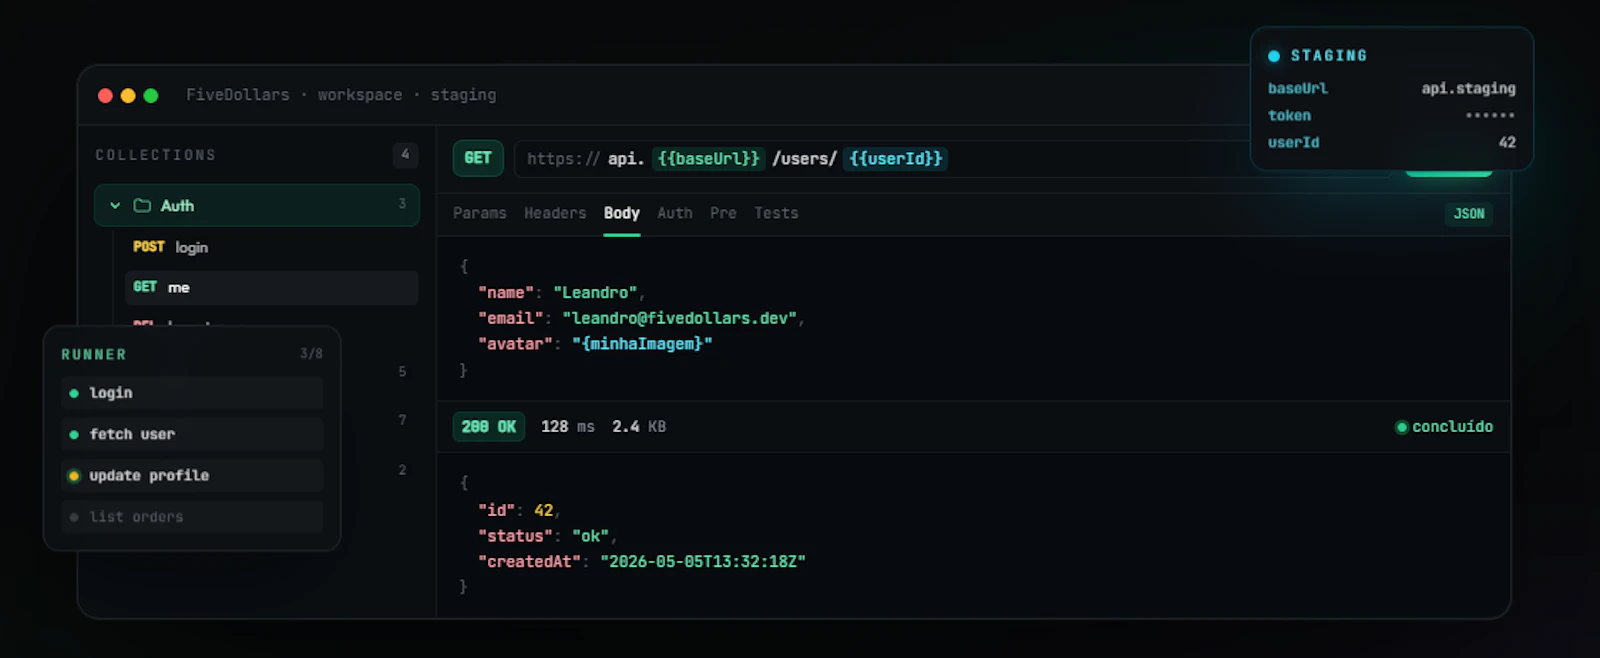Click the COLLECTIONS sidebar heading
1600x658 pixels.
155,155
